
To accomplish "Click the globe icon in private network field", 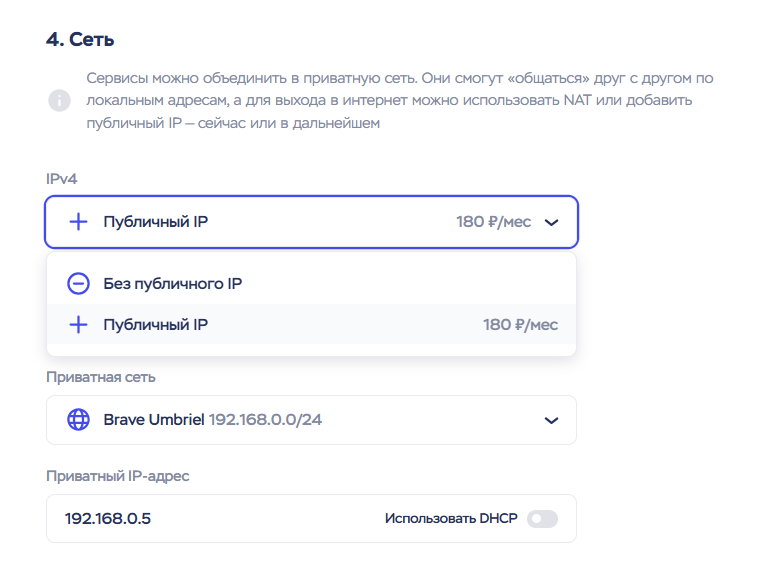I will (x=78, y=420).
